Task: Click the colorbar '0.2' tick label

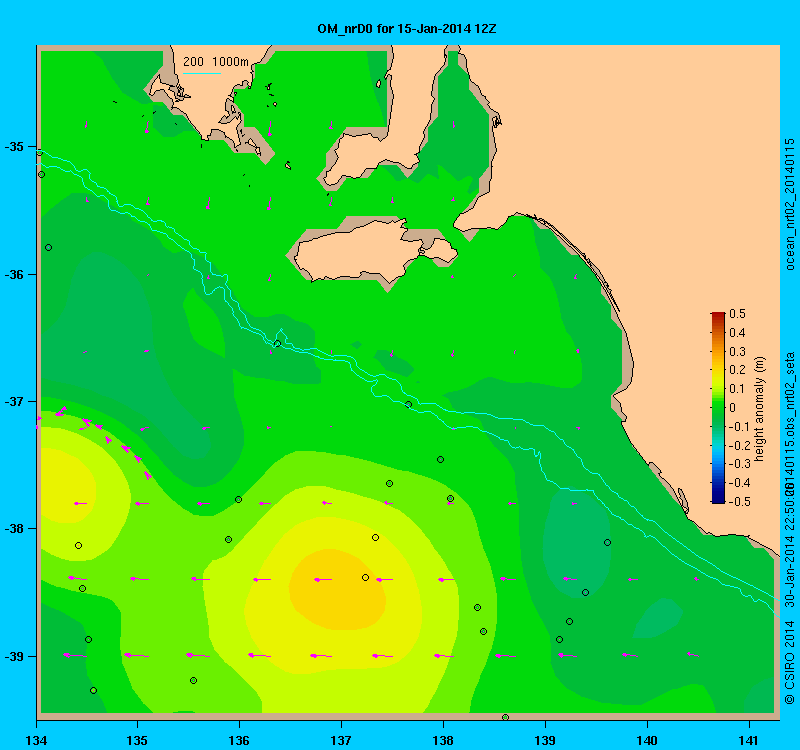Action: [737, 370]
